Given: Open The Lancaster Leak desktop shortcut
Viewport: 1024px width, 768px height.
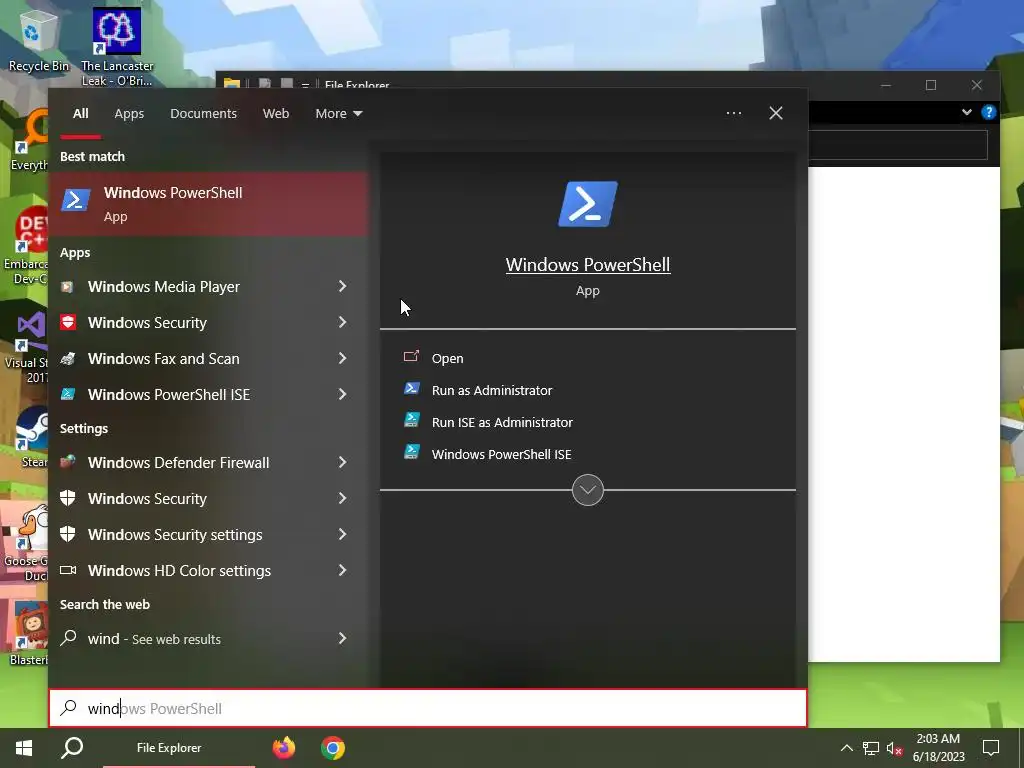Looking at the screenshot, I should [x=117, y=47].
